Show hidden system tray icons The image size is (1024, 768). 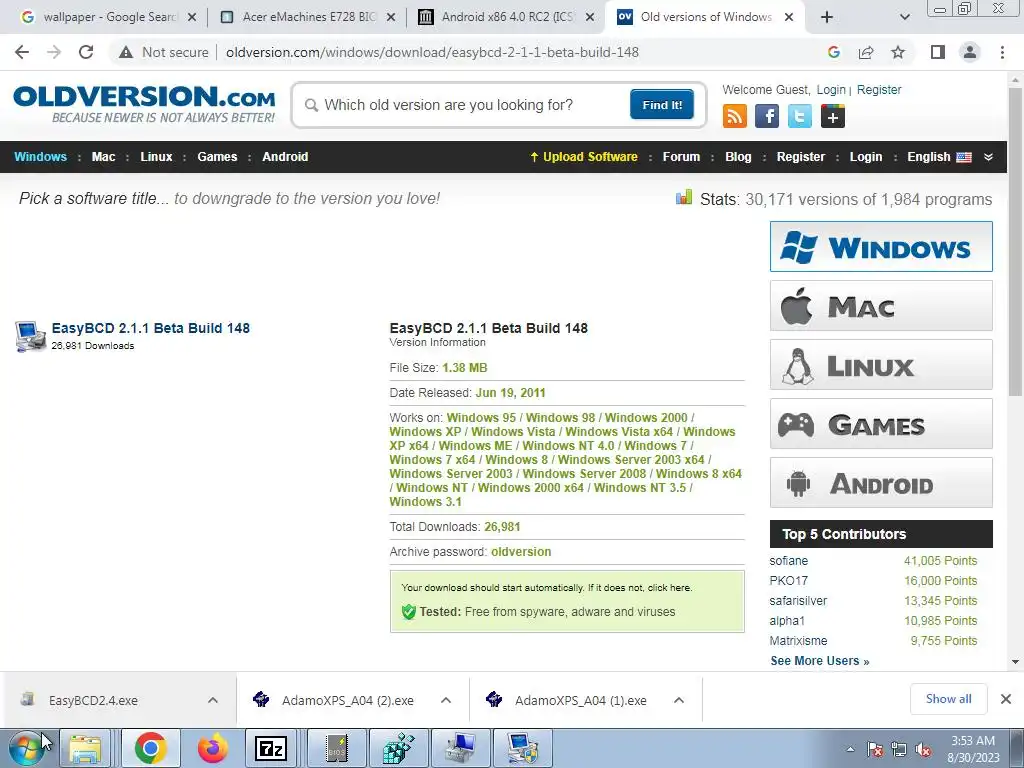pyautogui.click(x=850, y=750)
